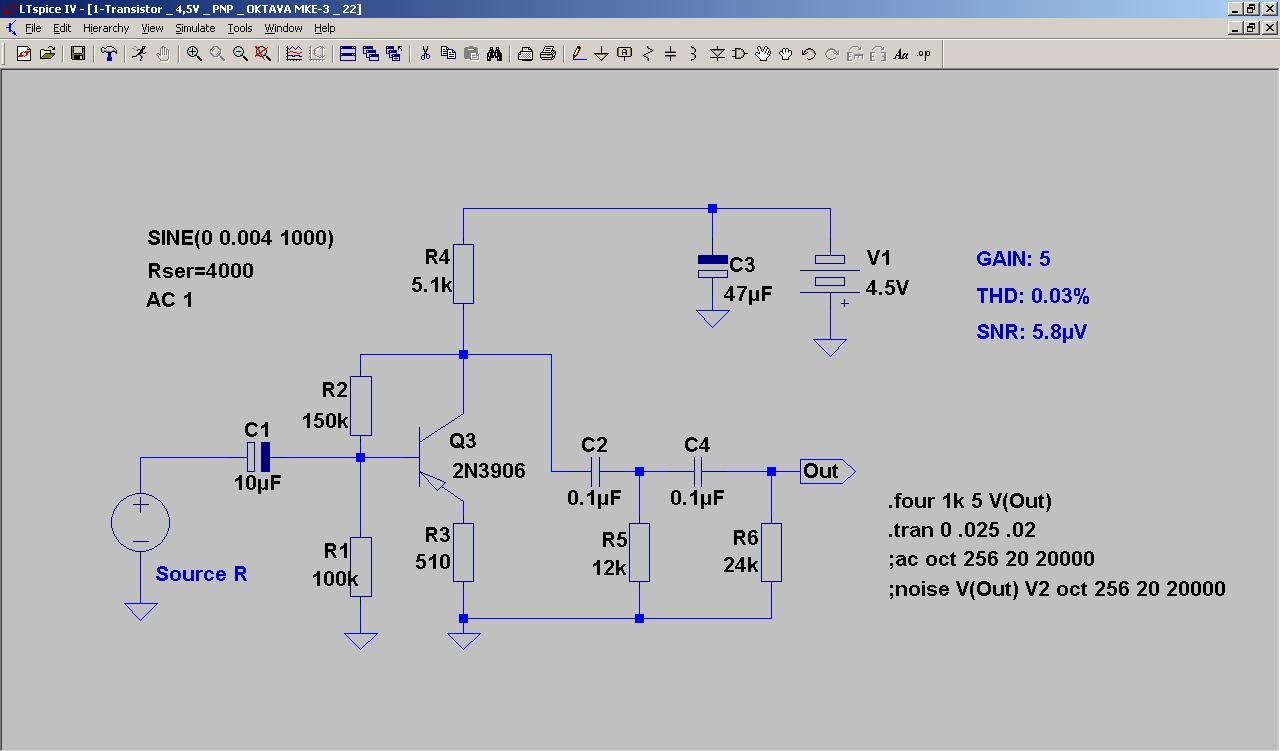Click the 4.5V battery value
1280x751 pixels.
pyautogui.click(x=887, y=288)
